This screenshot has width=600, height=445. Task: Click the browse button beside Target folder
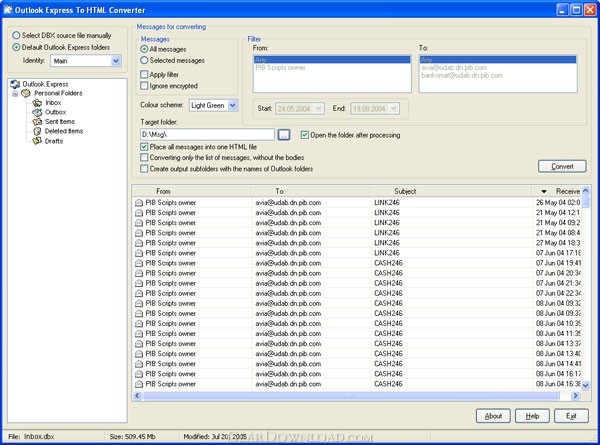coord(284,133)
